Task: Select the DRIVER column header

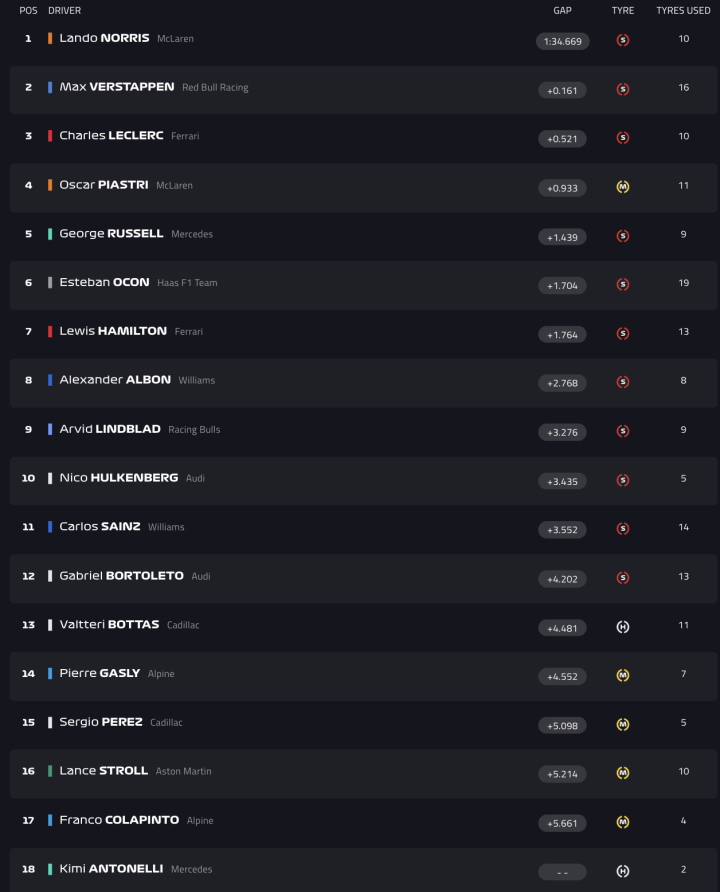Action: [67, 10]
